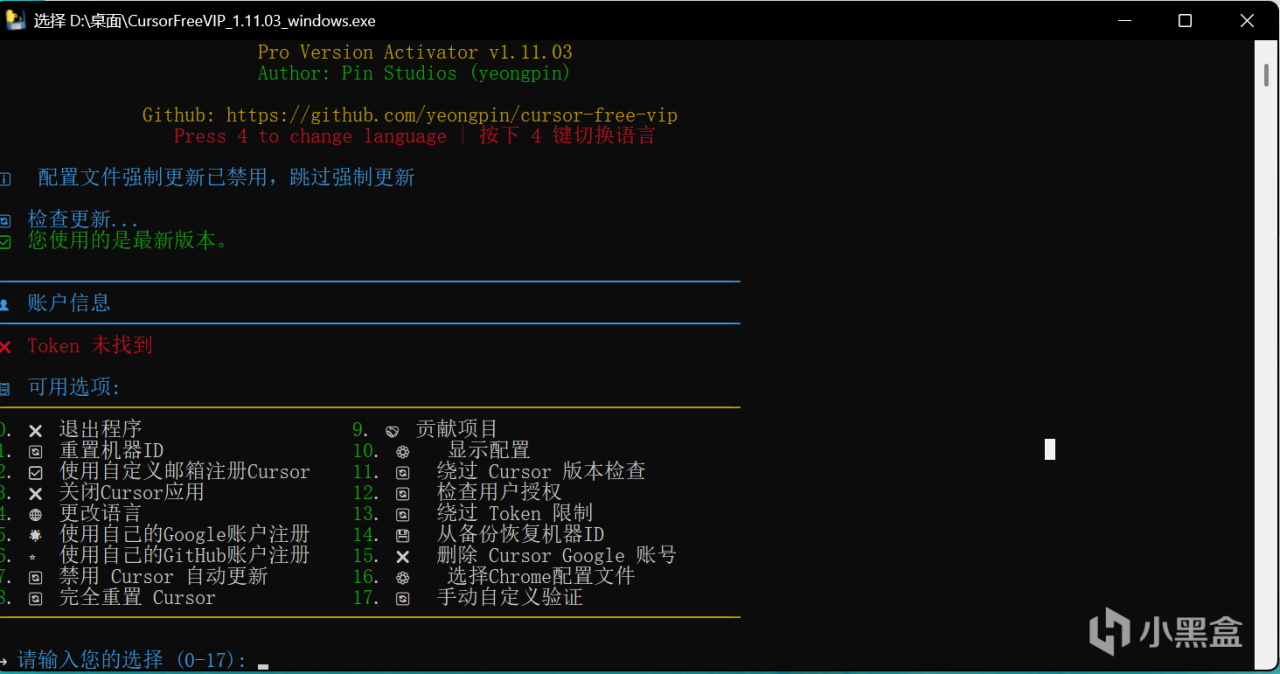This screenshot has height=674, width=1280.
Task: Click the info icon beside 配置文件强制更新已禁用
Action: (5, 179)
